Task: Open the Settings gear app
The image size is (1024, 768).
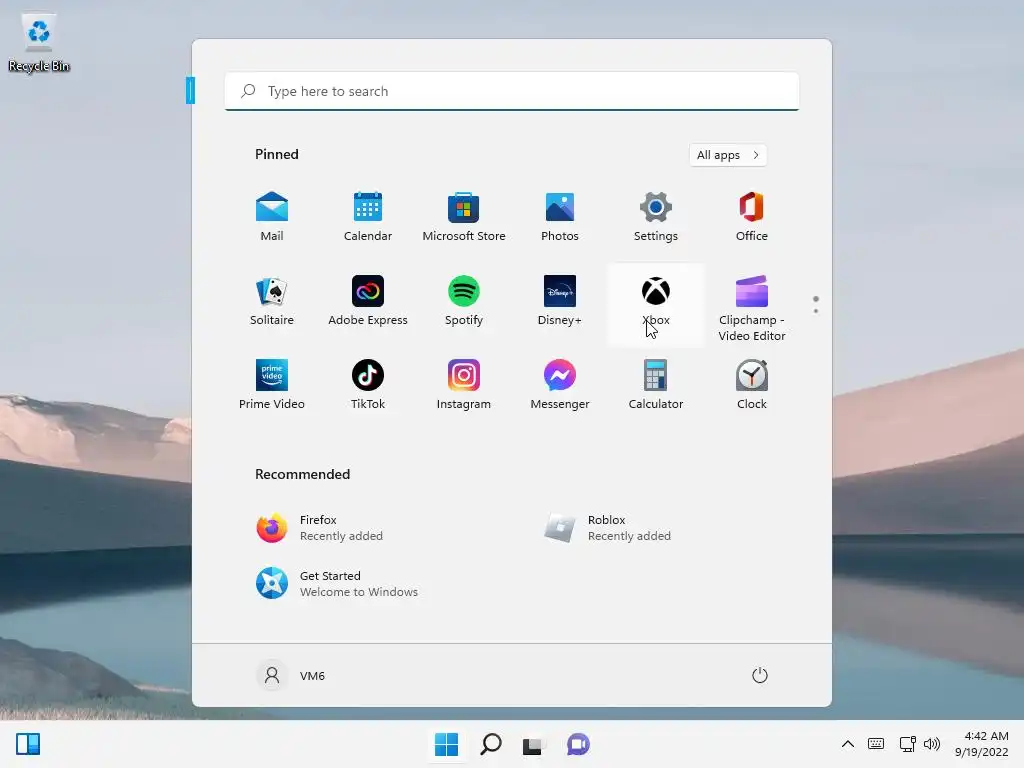Action: 656,217
